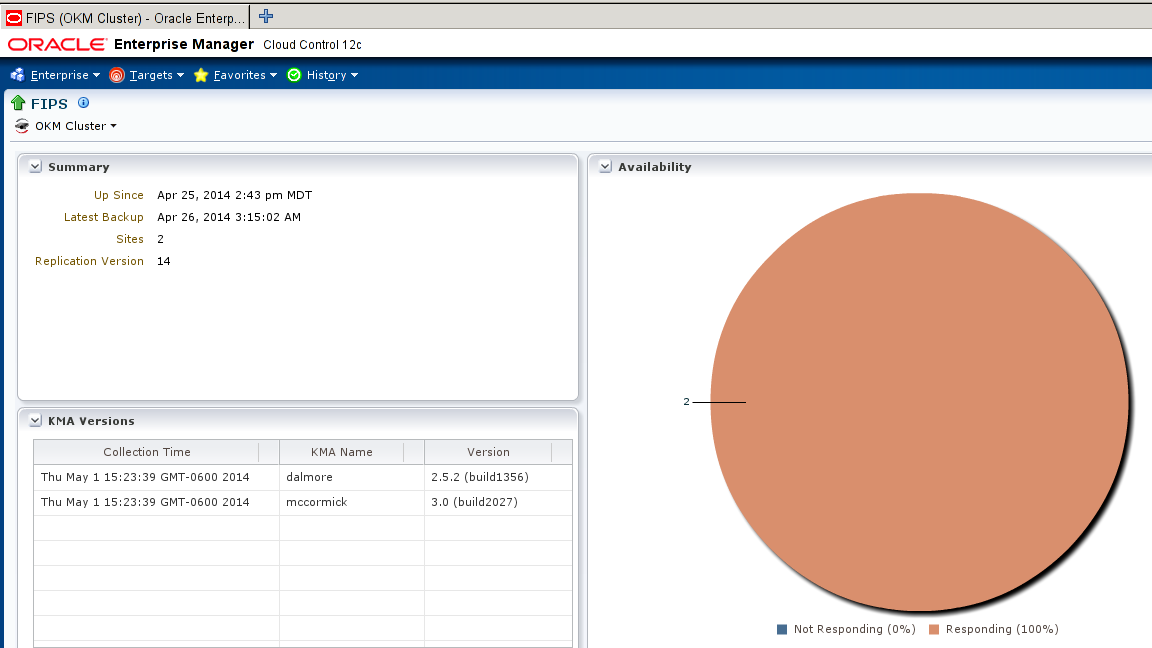Select the FIPS (OKM Cluster) browser tab
The image size is (1152, 648).
(x=126, y=18)
